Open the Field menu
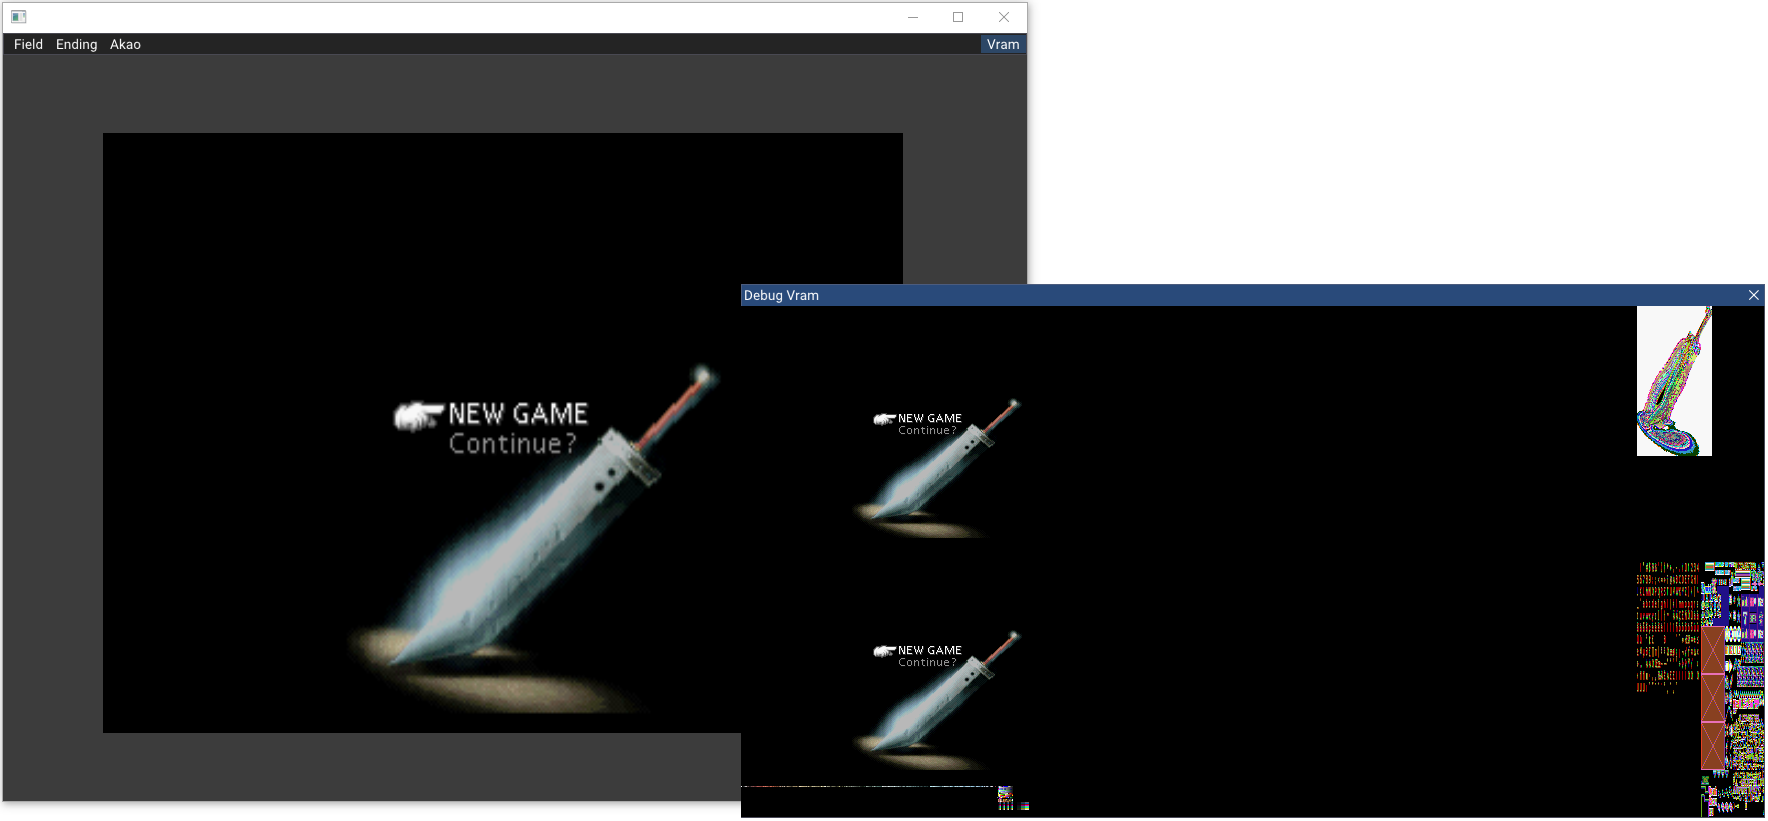Viewport: 1768px width, 821px height. tap(28, 44)
